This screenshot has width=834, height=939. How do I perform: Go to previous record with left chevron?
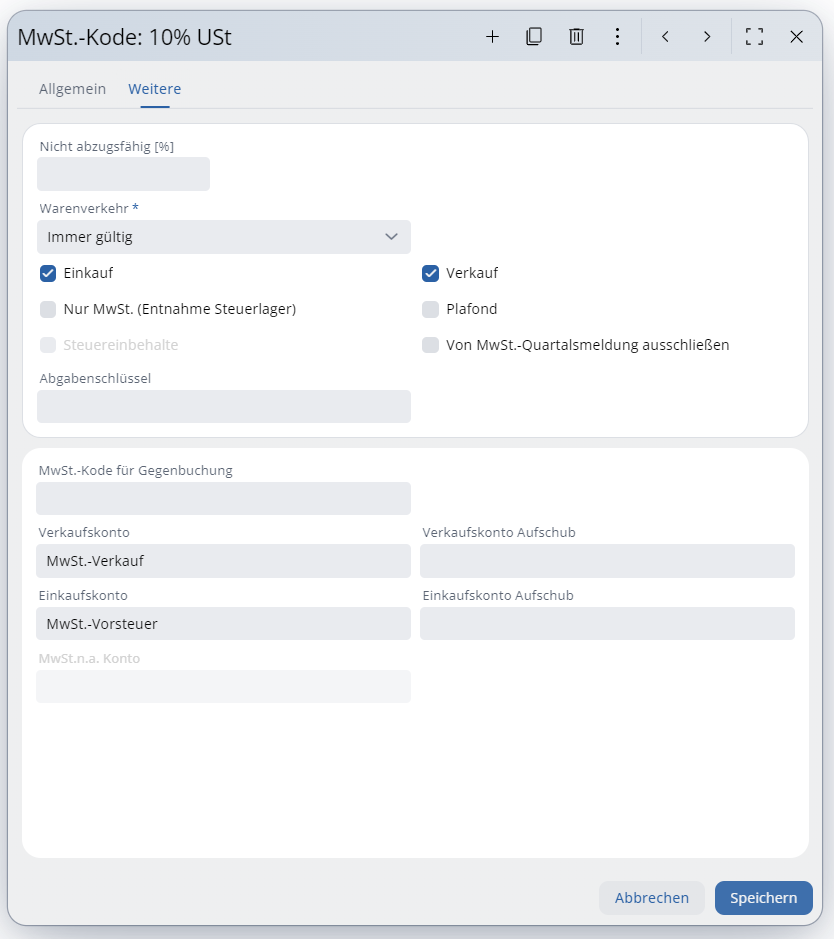[665, 37]
